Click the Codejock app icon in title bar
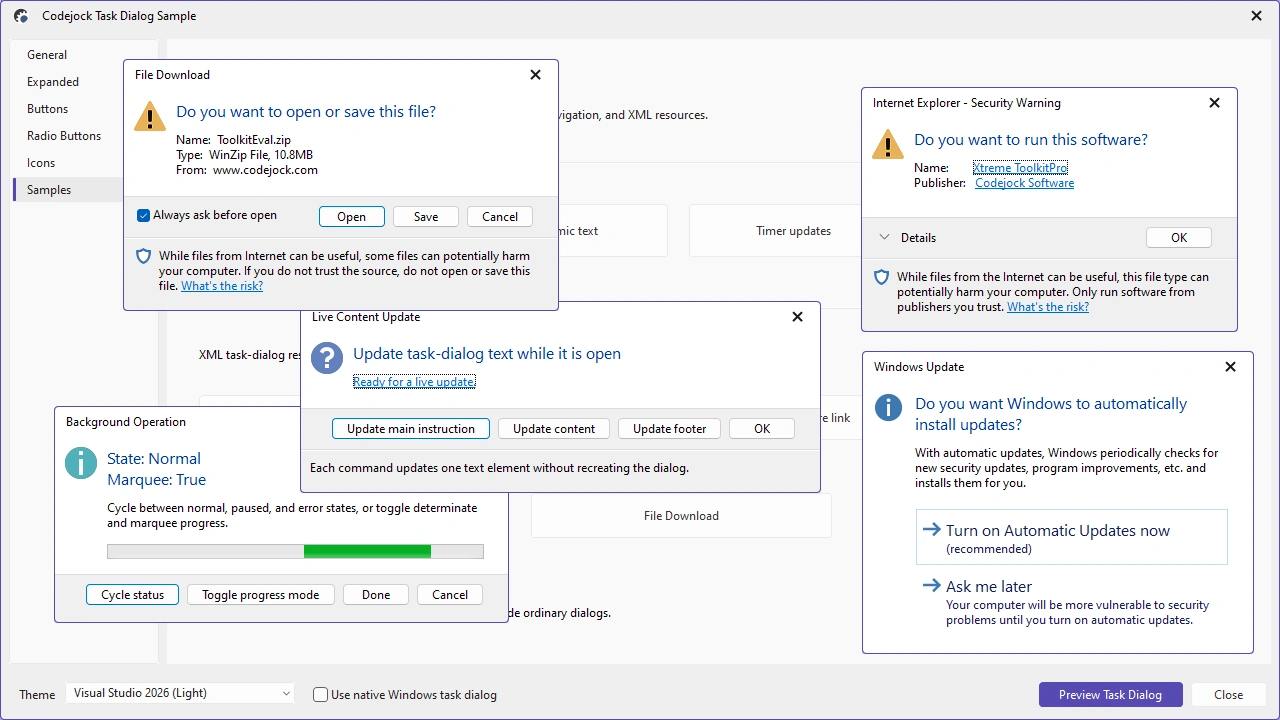Viewport: 1280px width, 720px height. (x=21, y=16)
